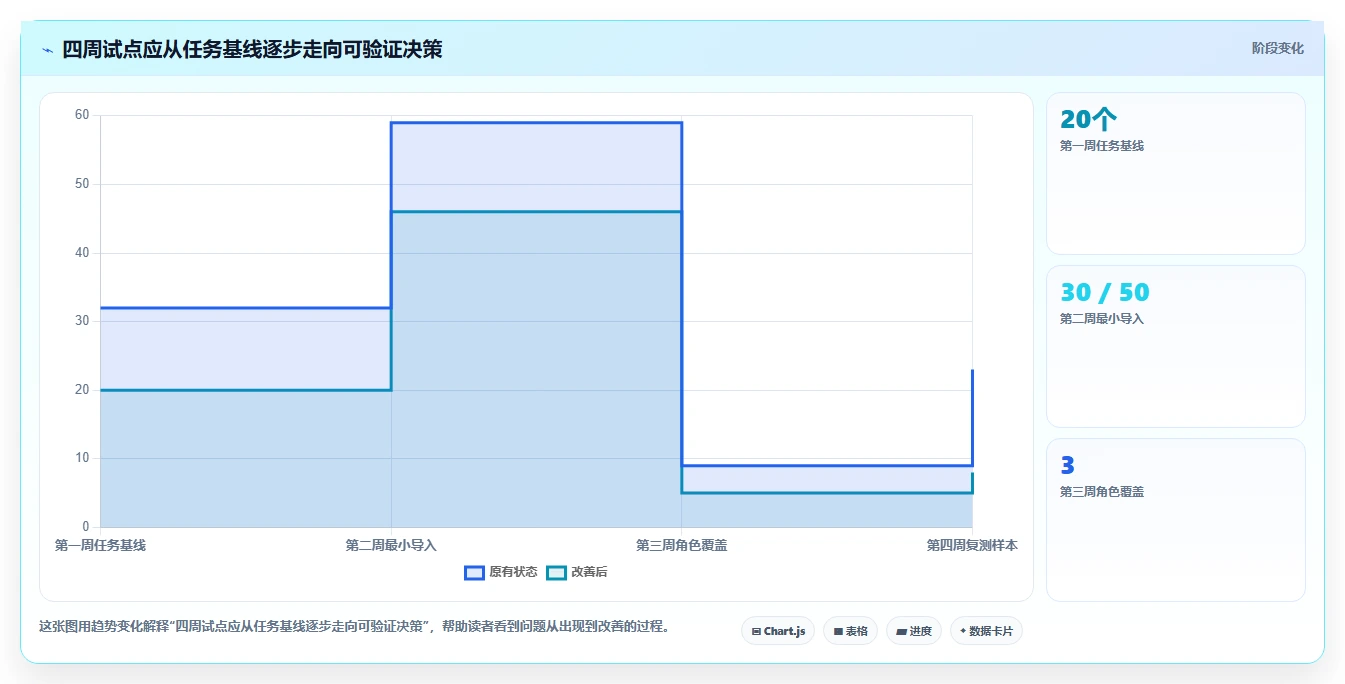Select the 表格 tag
This screenshot has width=1345, height=684.
pos(850,631)
